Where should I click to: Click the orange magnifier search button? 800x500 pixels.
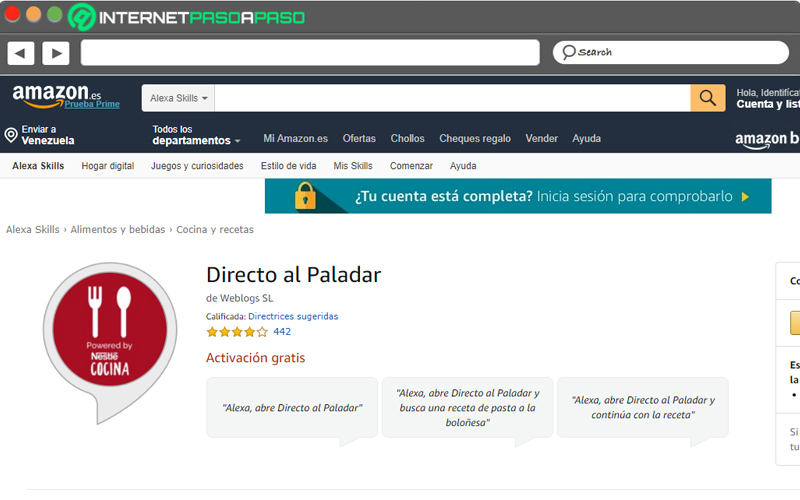(x=708, y=97)
